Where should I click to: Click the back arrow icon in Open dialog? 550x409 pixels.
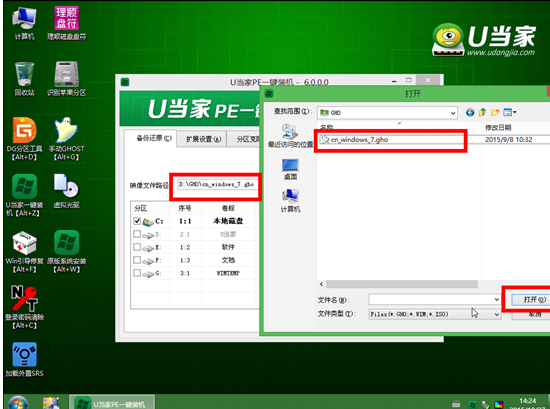tap(470, 112)
